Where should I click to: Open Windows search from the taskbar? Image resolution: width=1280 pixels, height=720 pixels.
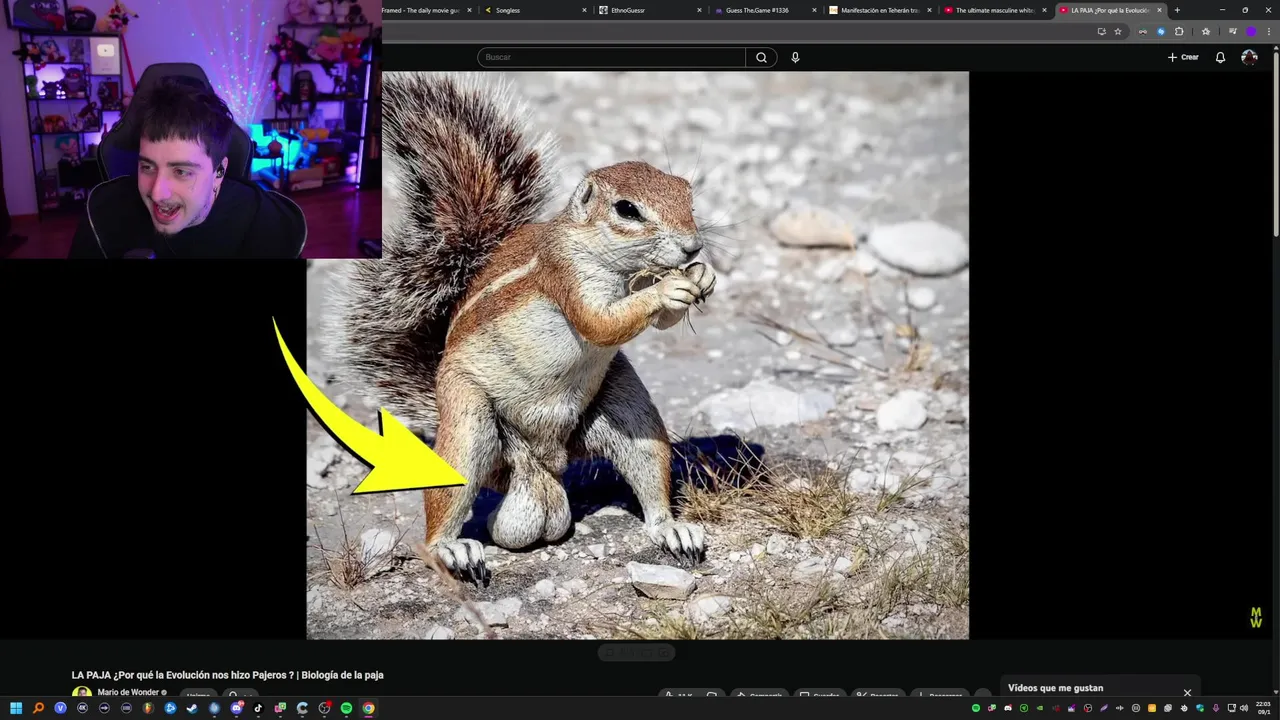click(x=38, y=708)
